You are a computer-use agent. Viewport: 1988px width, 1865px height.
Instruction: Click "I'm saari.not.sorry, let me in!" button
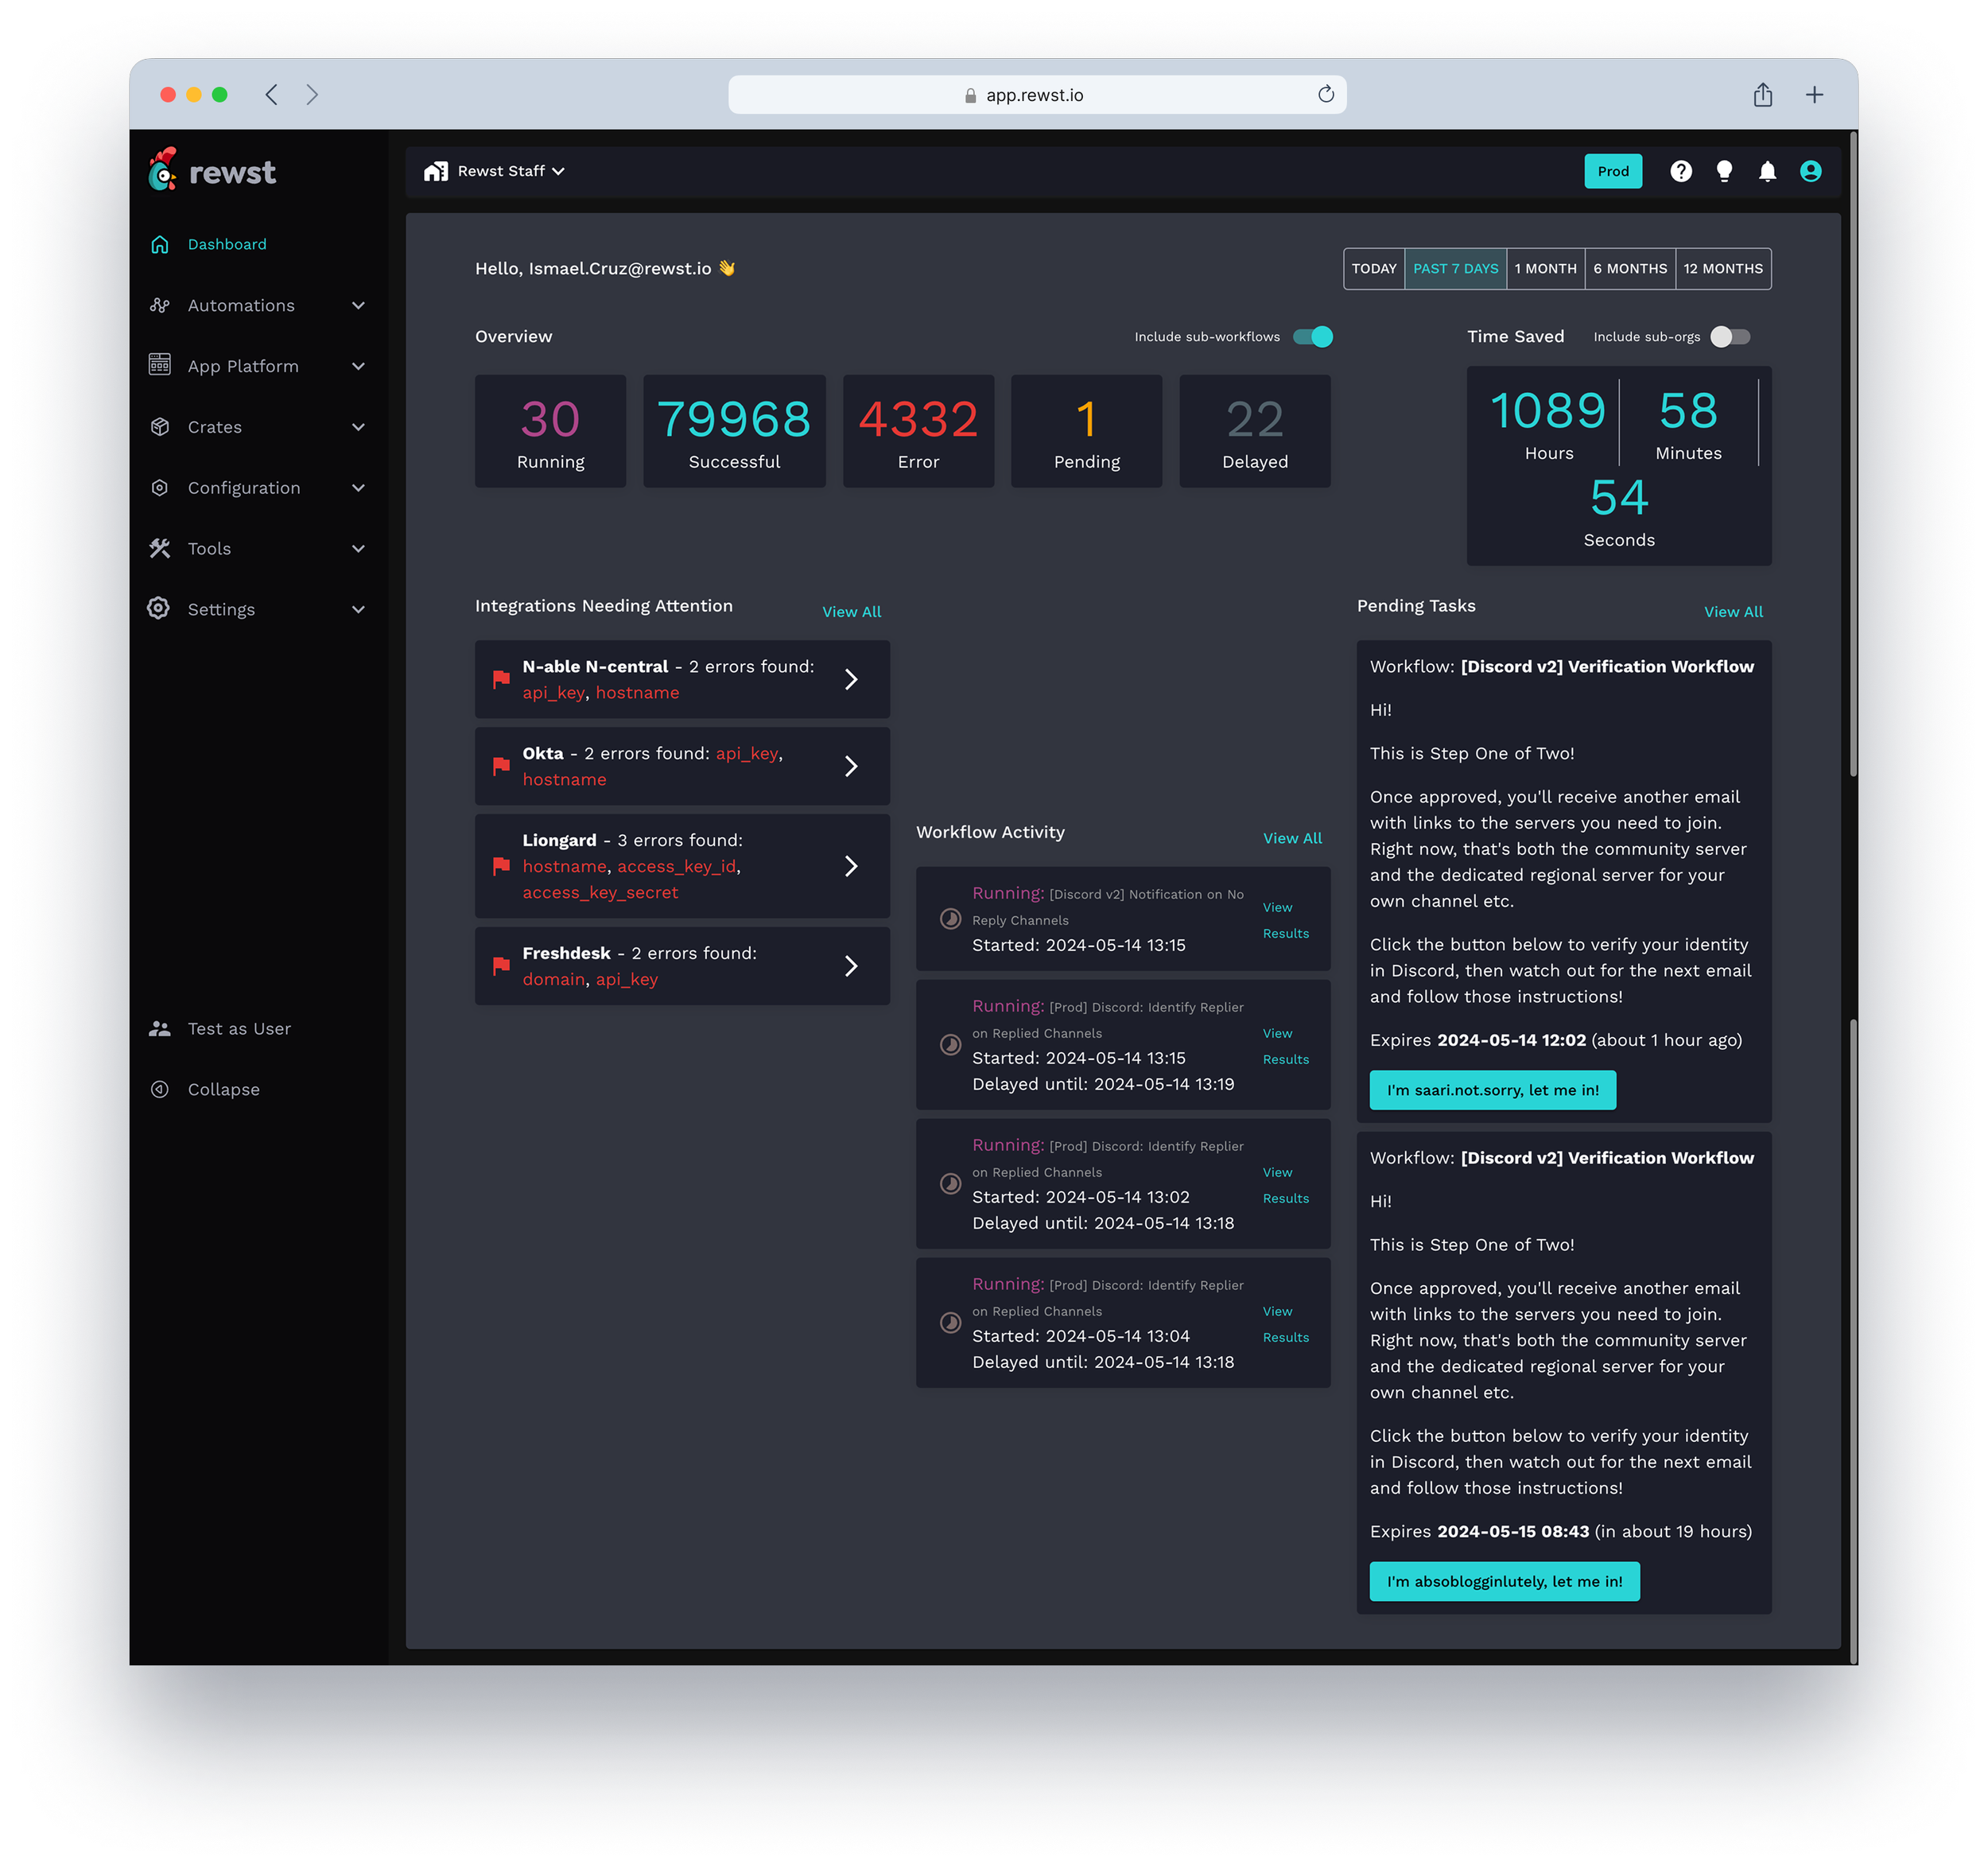tap(1492, 1090)
